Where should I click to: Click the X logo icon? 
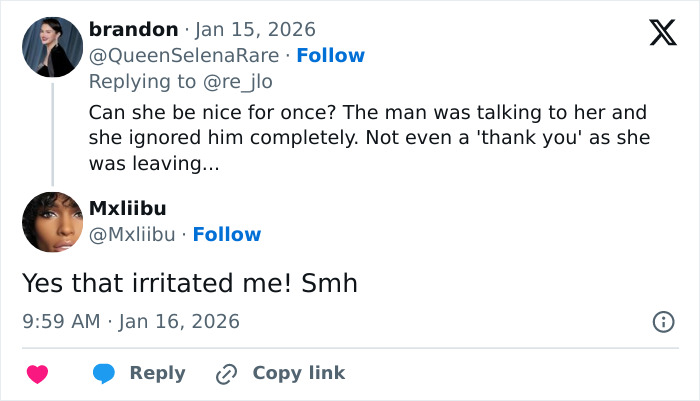click(x=662, y=33)
